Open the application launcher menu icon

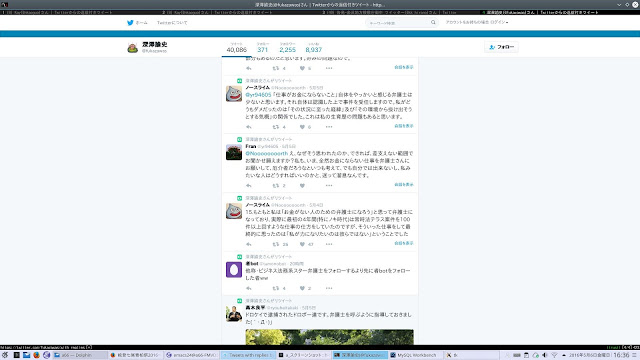tap(5, 355)
